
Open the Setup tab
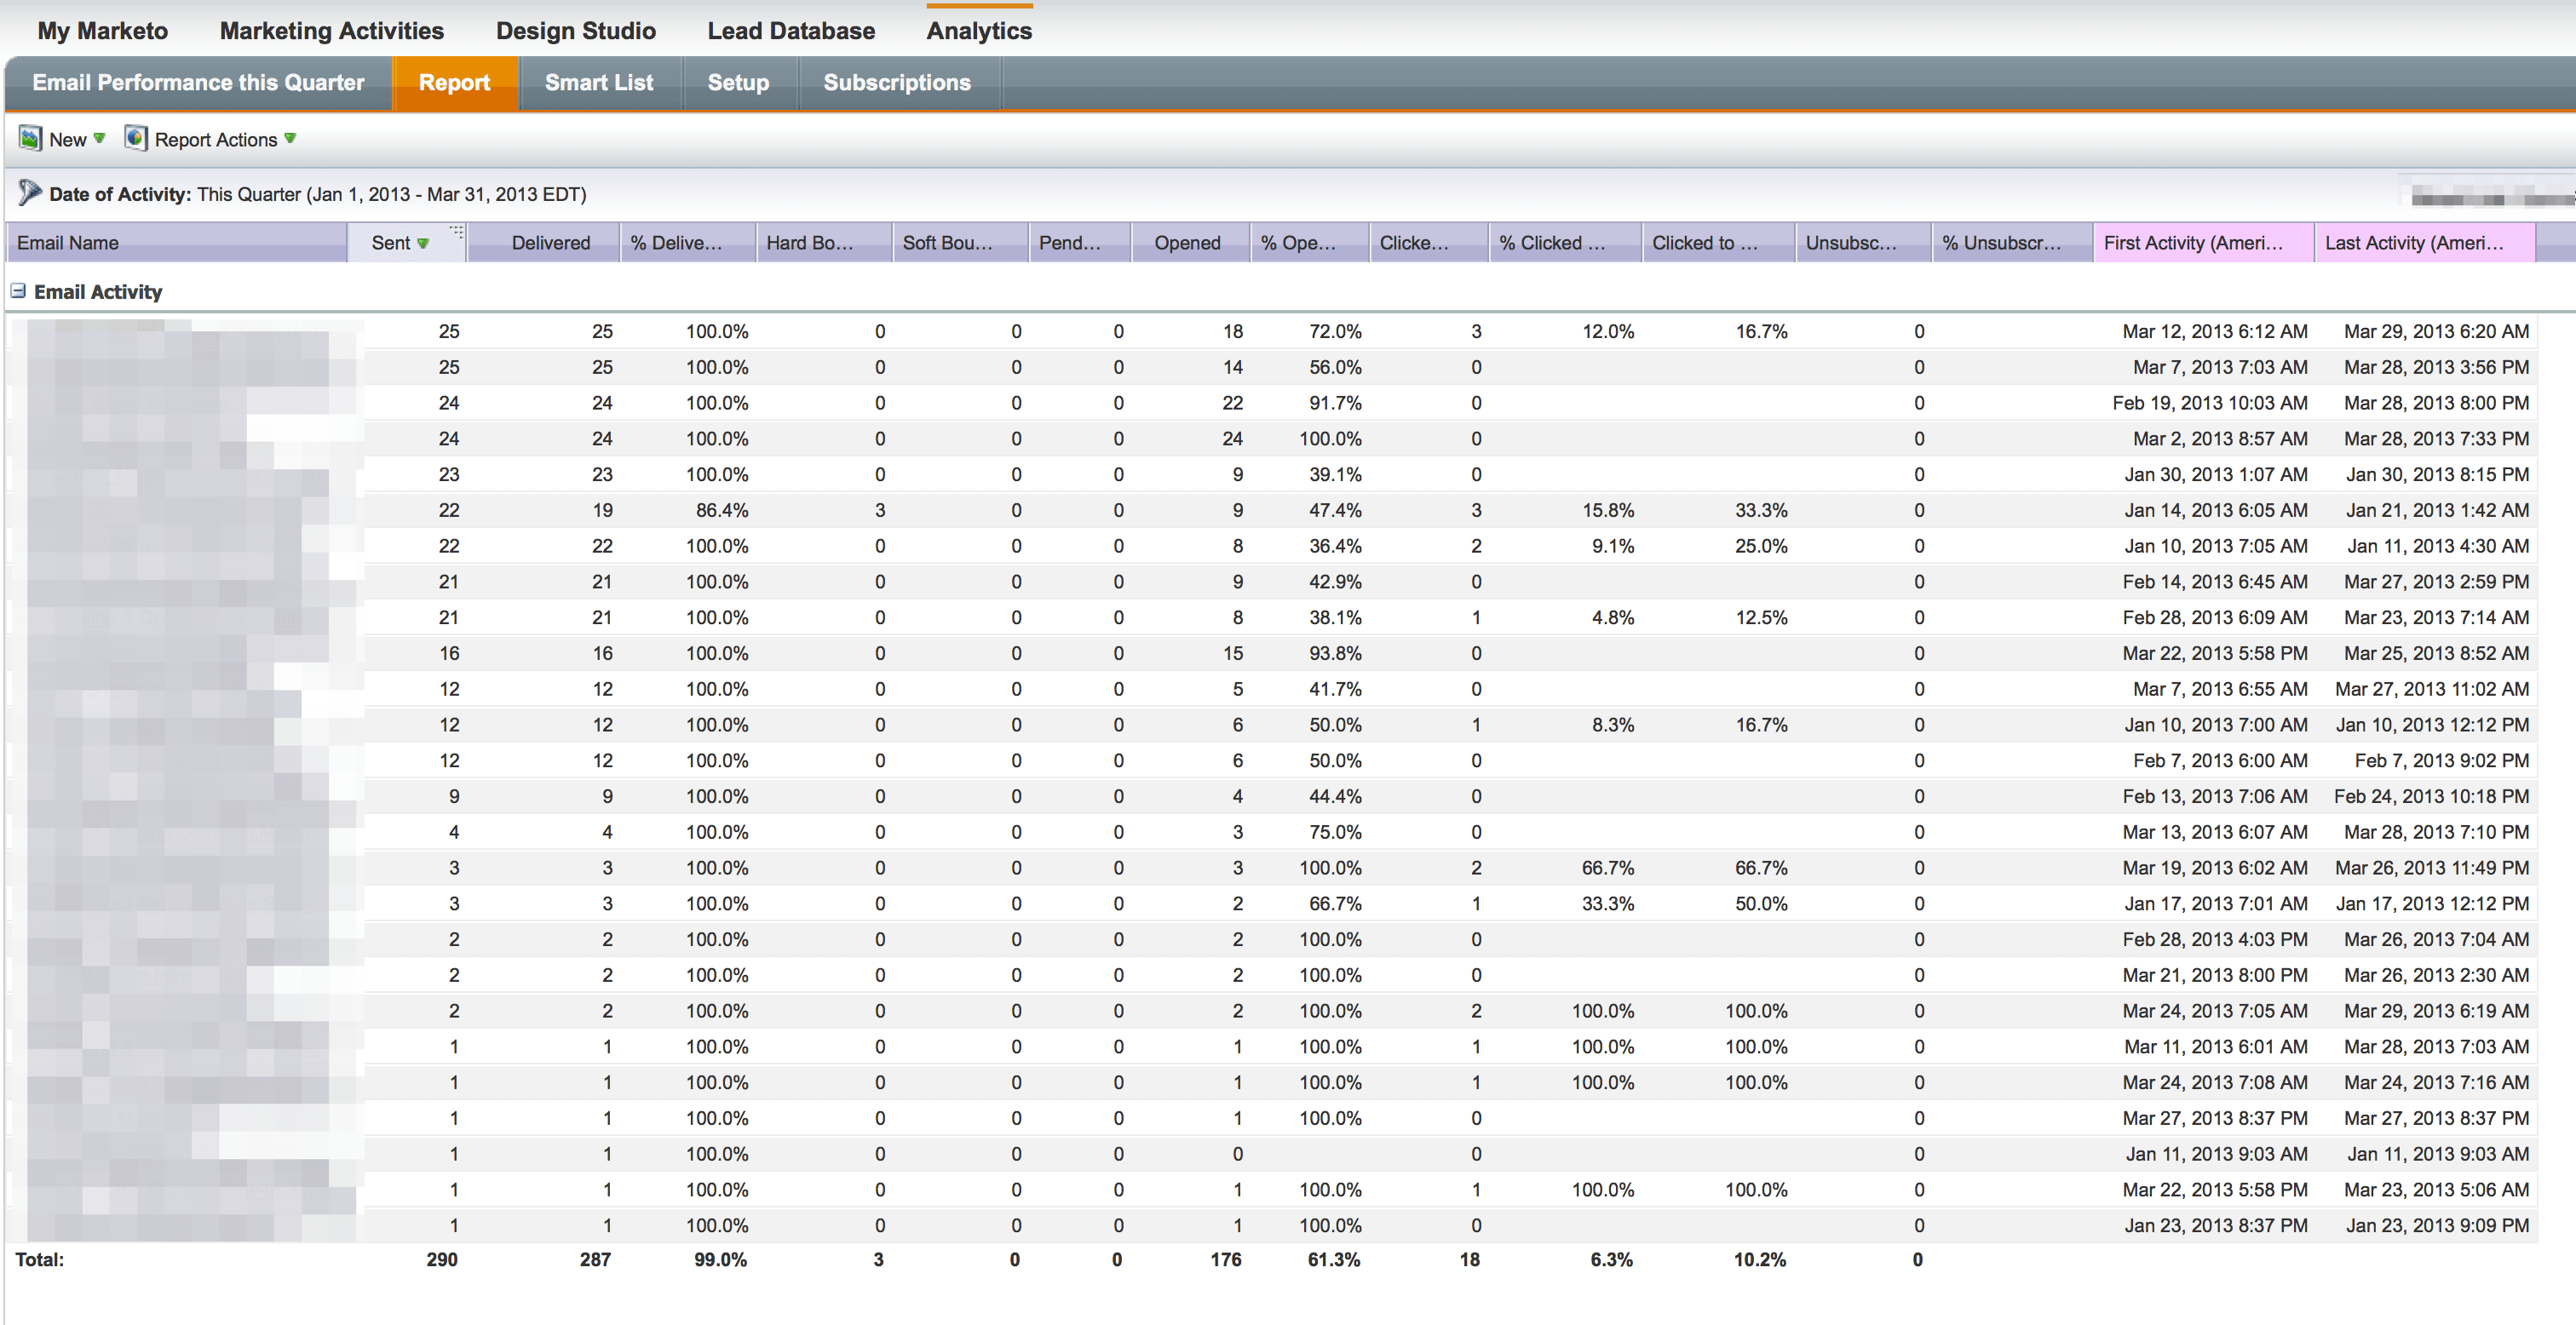click(x=738, y=83)
